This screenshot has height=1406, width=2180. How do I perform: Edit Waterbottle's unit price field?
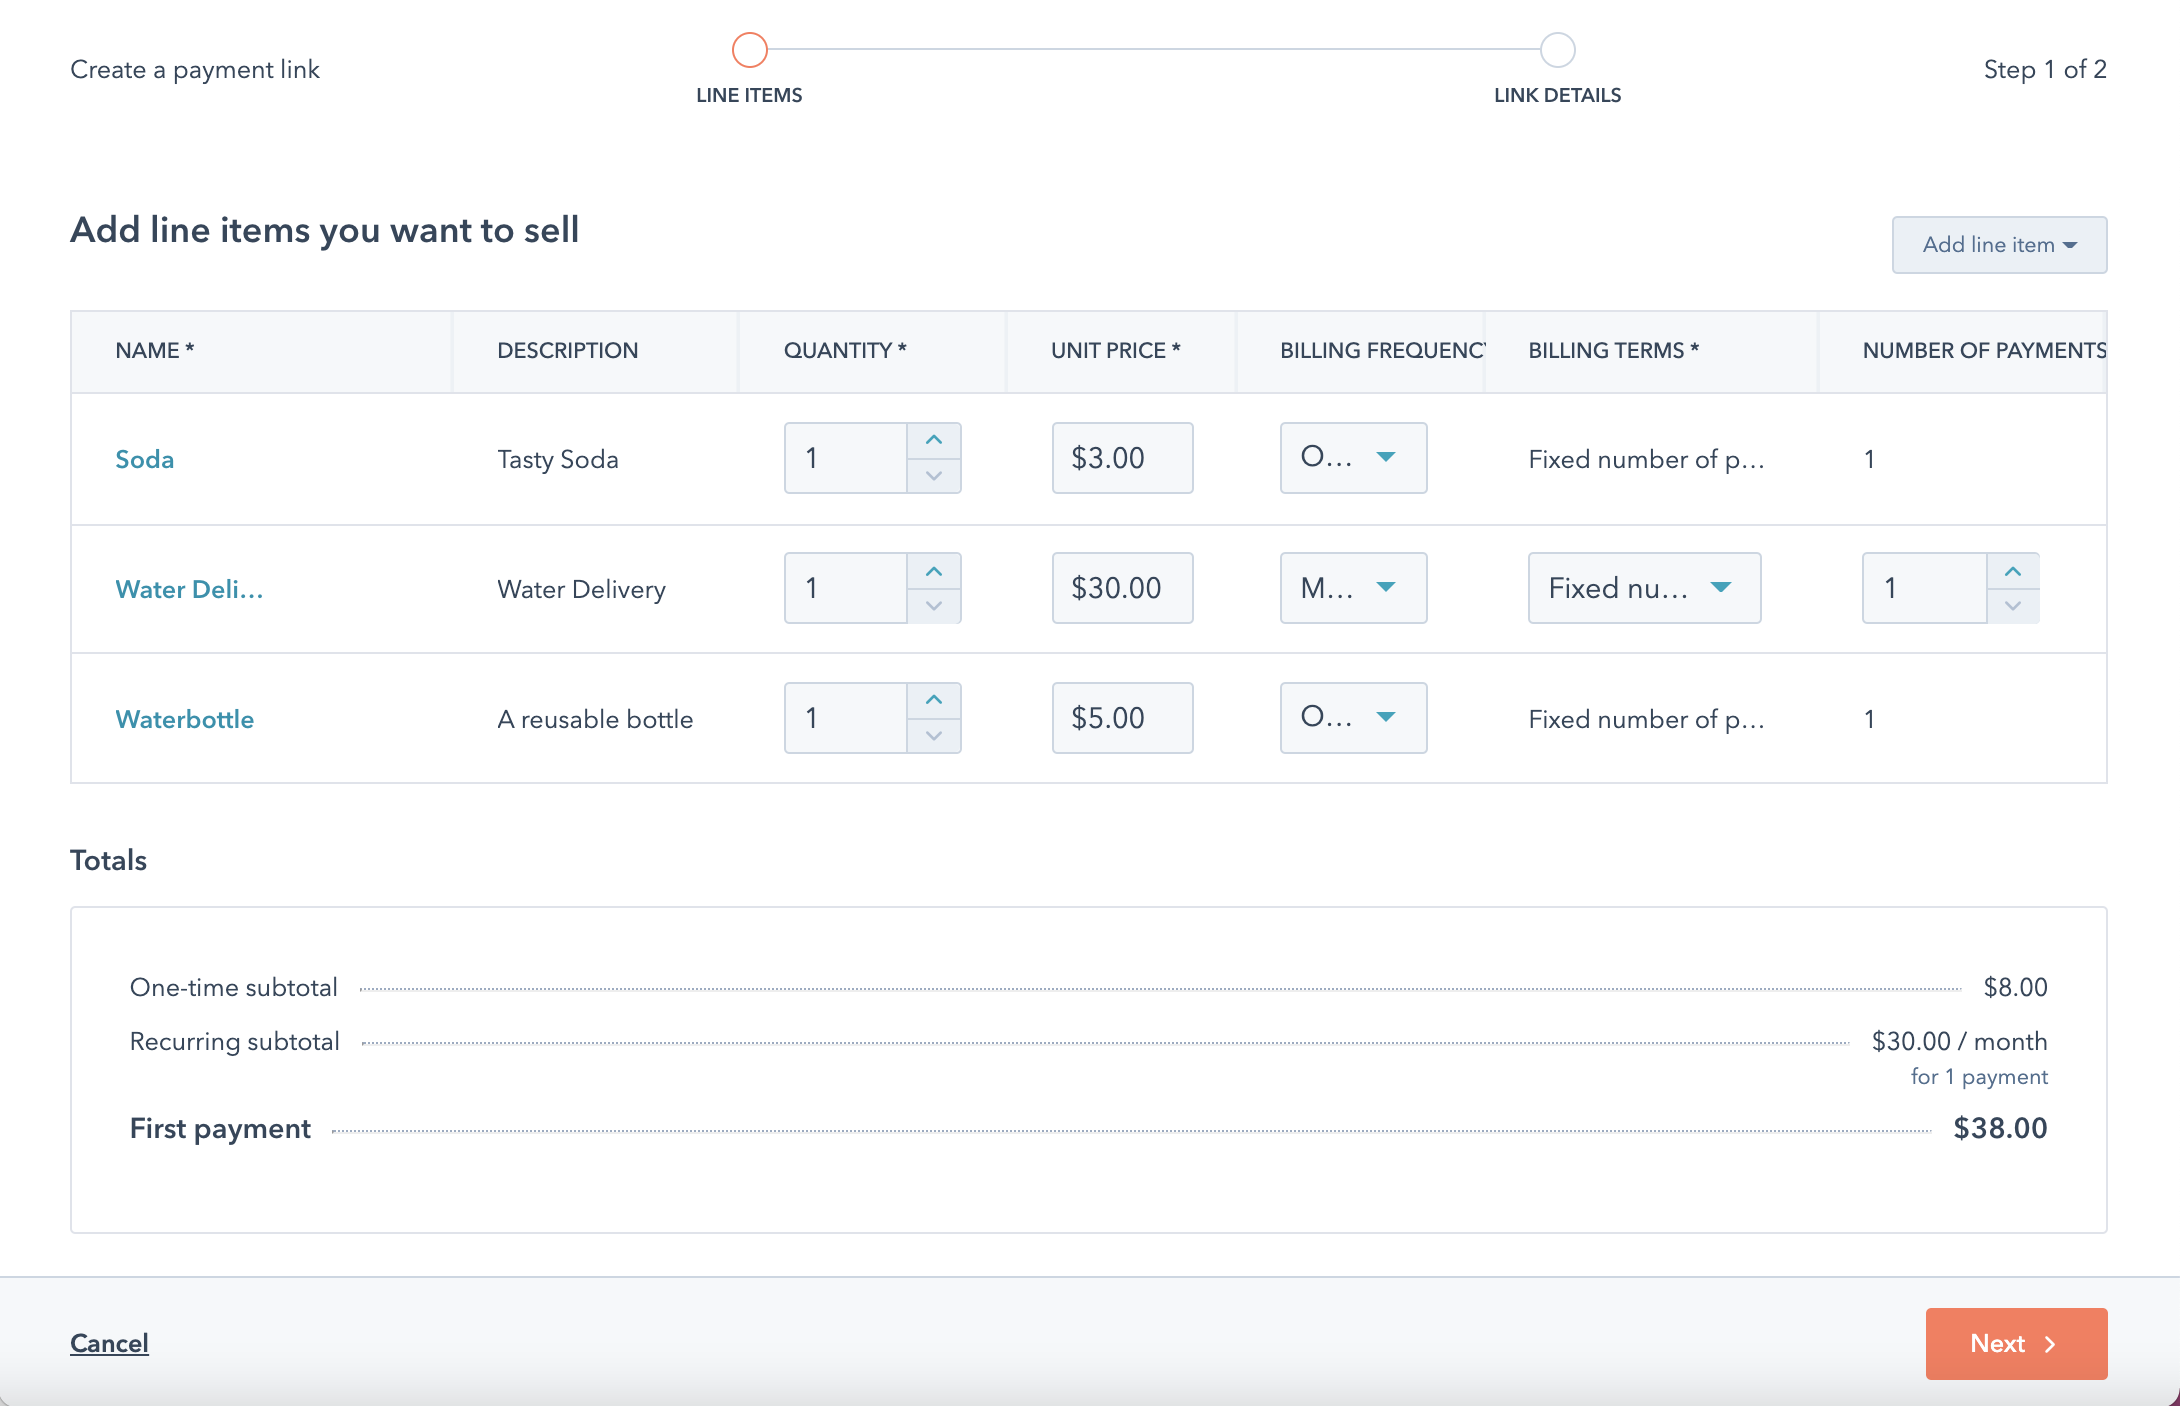[1122, 718]
